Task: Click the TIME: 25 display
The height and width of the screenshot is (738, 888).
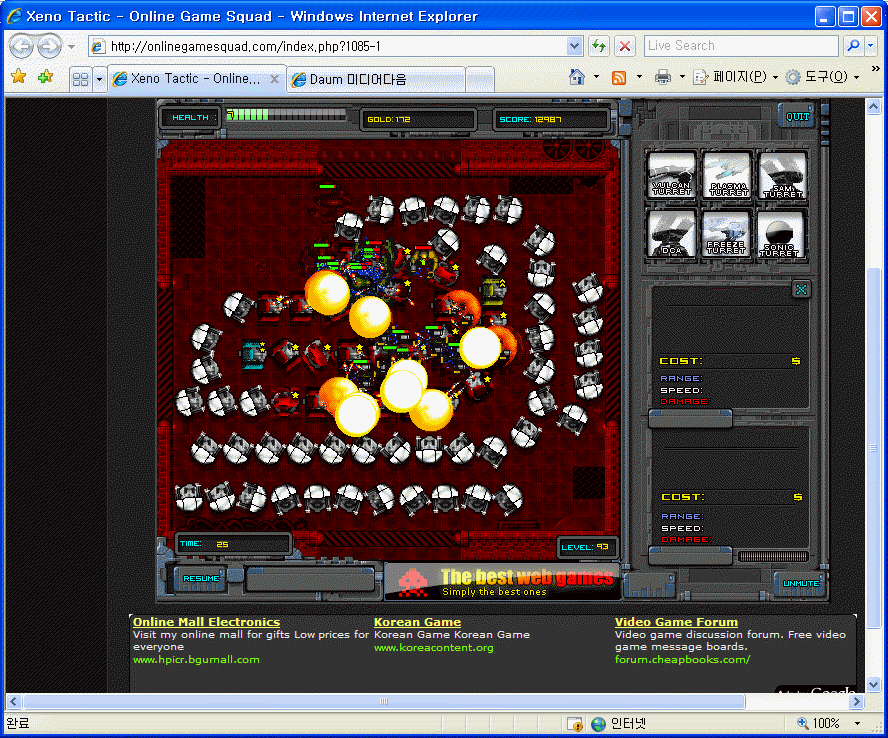Action: (233, 544)
